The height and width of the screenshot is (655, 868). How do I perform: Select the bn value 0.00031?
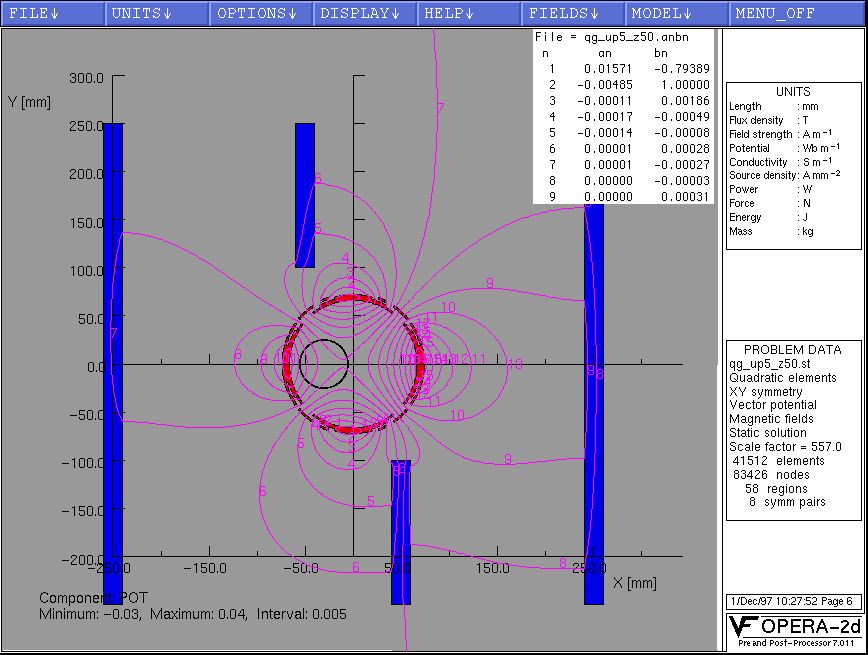coord(685,197)
